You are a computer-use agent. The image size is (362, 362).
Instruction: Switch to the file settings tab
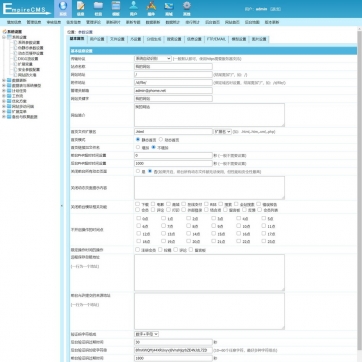coord(117,39)
